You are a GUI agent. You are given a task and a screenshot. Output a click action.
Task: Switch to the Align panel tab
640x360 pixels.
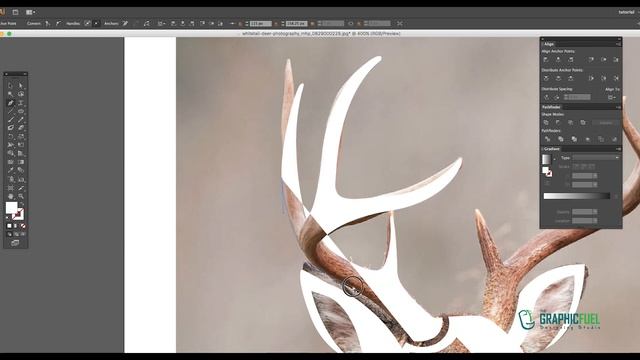tap(549, 44)
